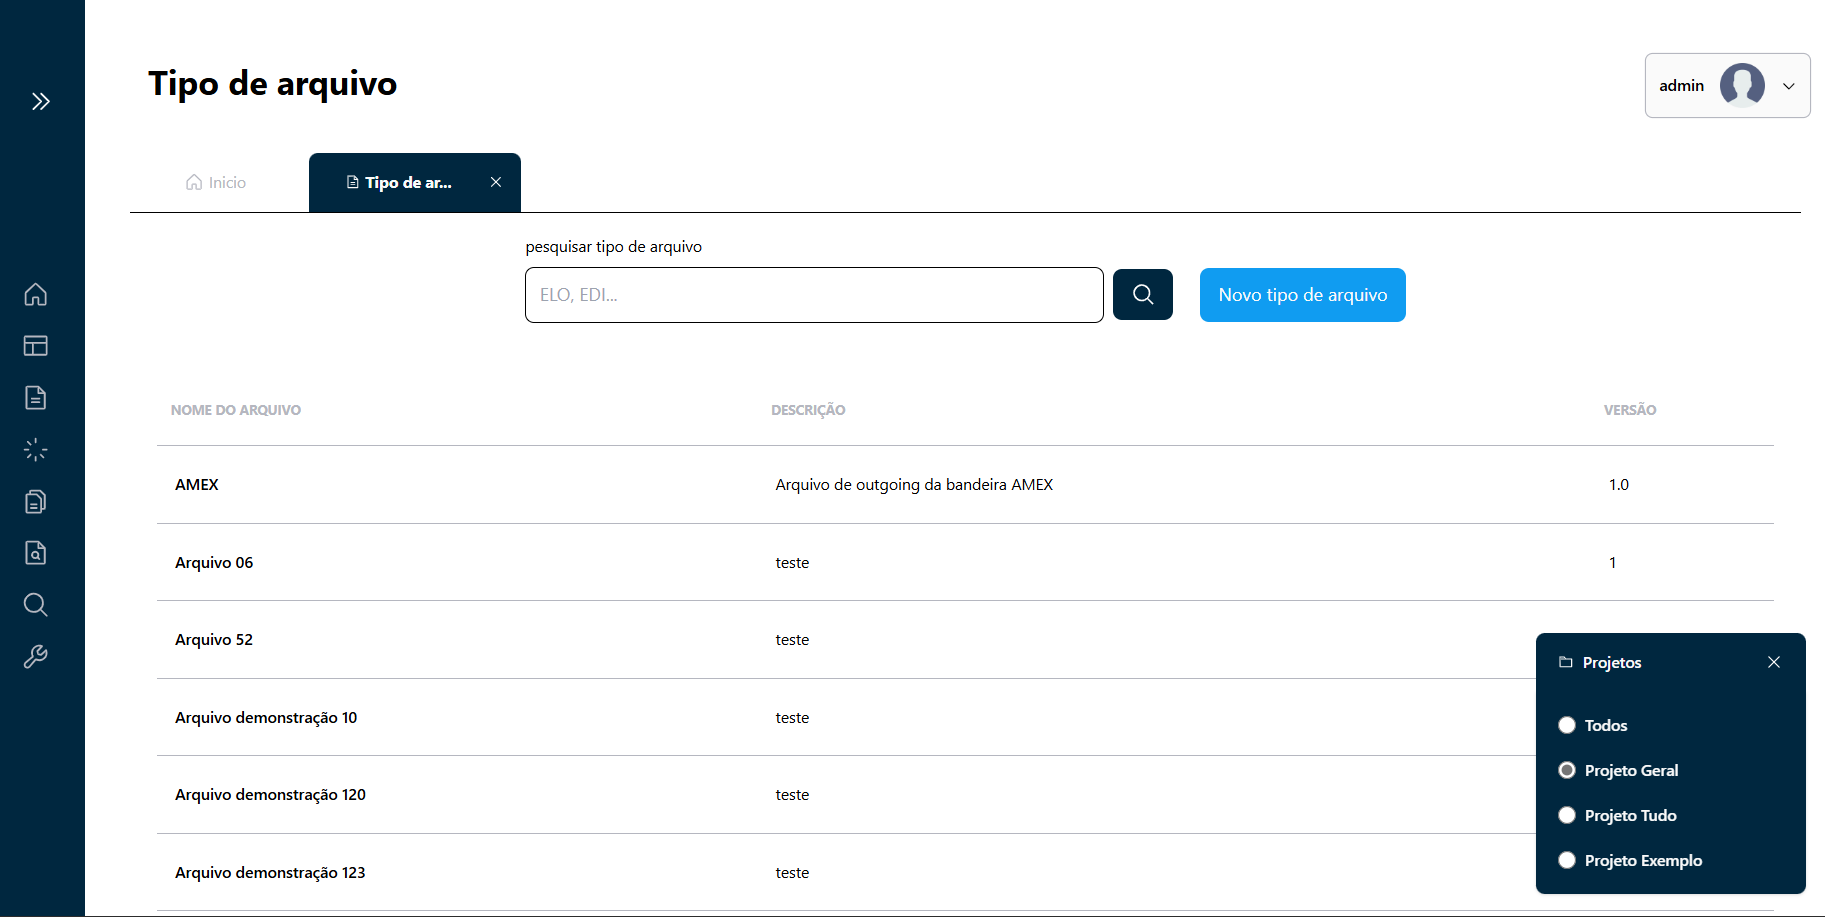Close the Projetos panel
Viewport: 1825px width, 917px height.
click(x=1774, y=662)
